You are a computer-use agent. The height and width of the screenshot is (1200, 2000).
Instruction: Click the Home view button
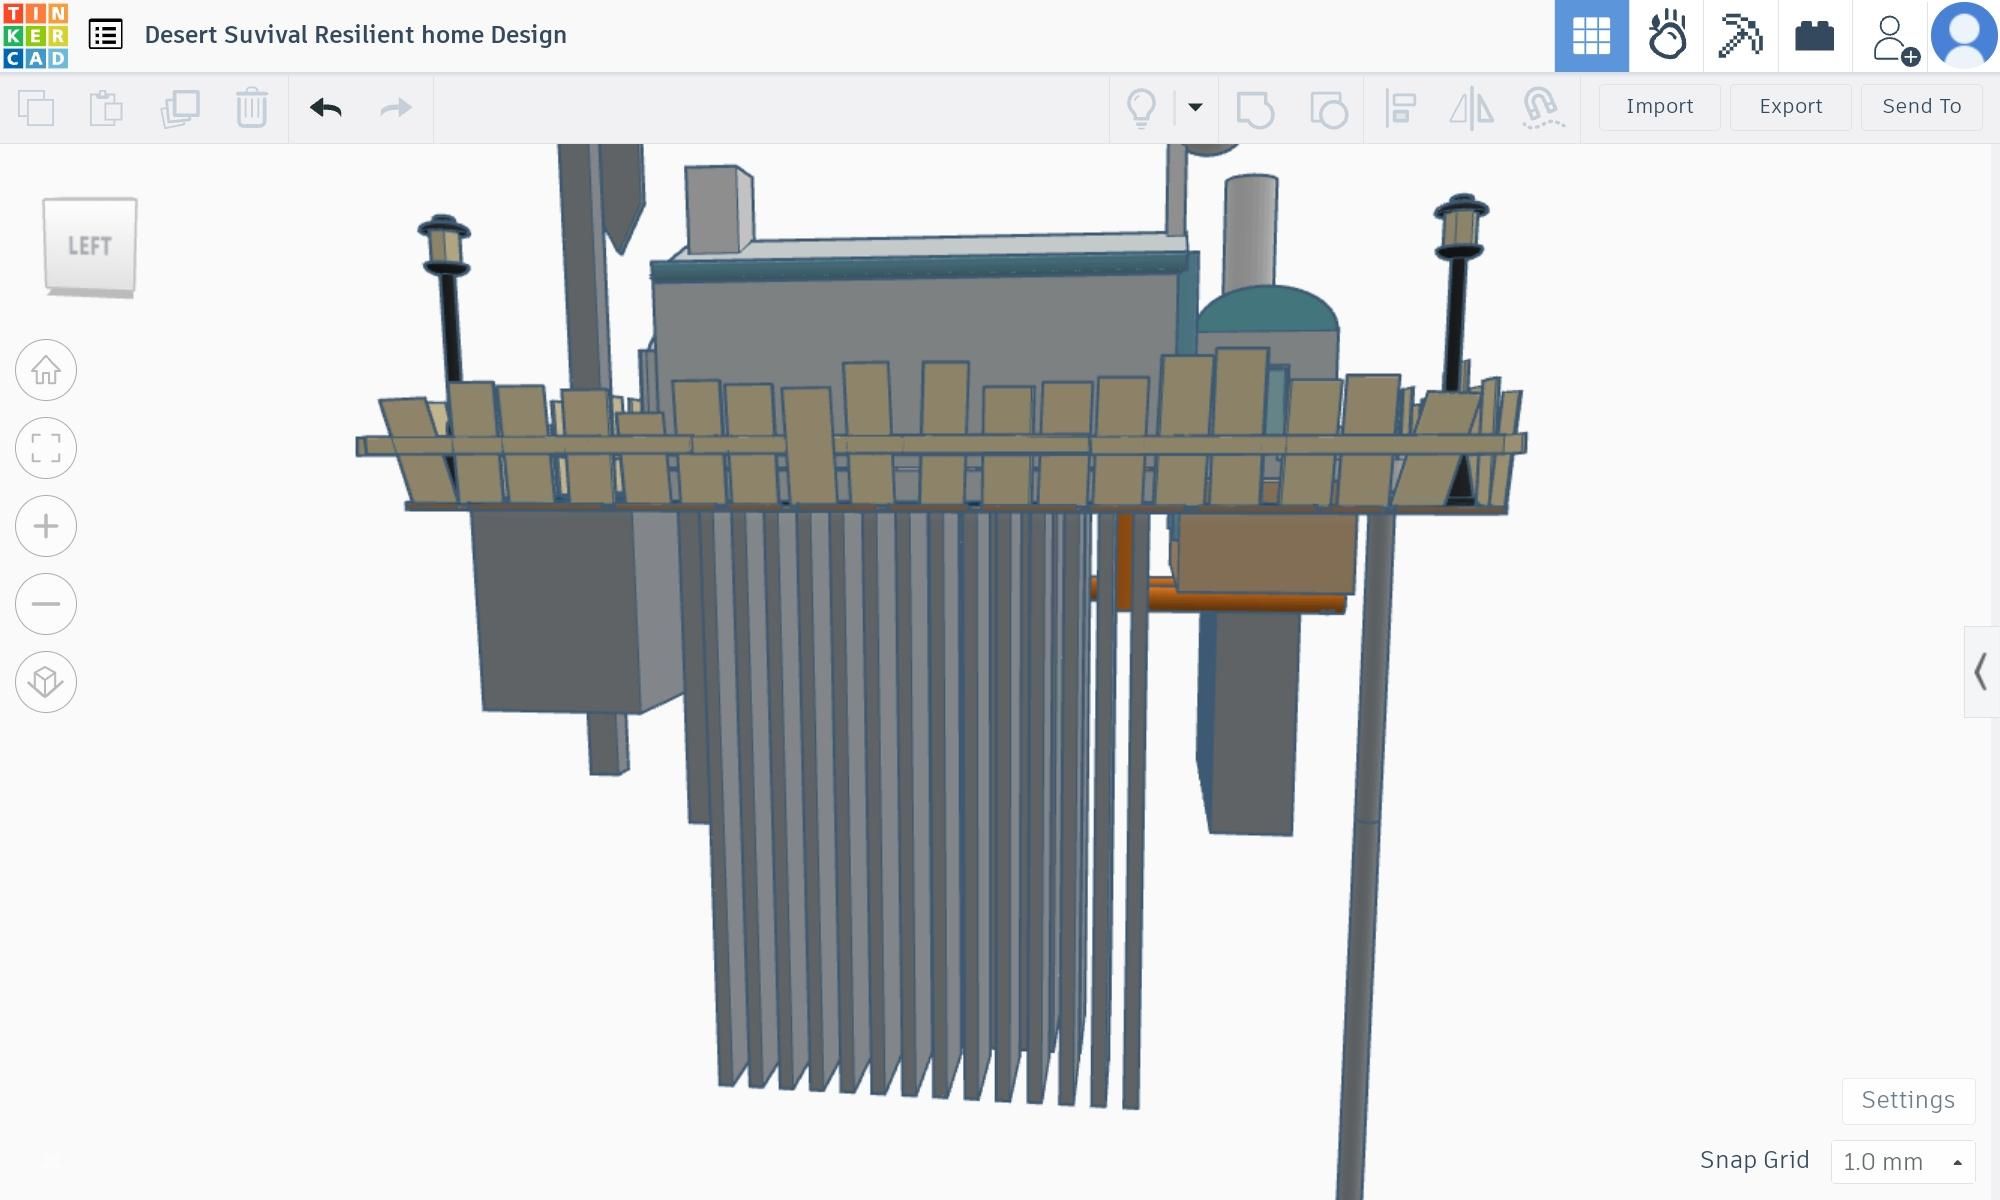tap(46, 370)
